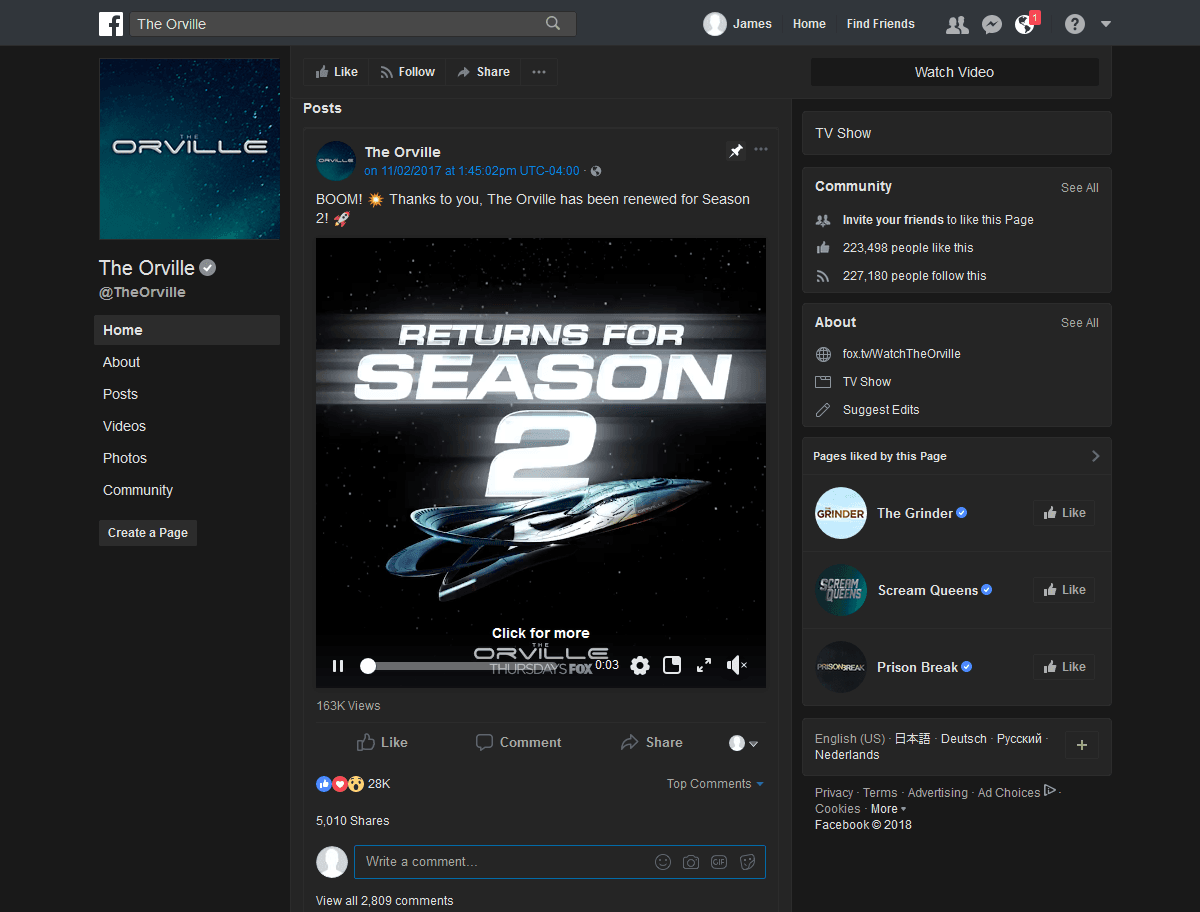Like The Orville page
Screen dimensions: 1200x912
click(336, 72)
